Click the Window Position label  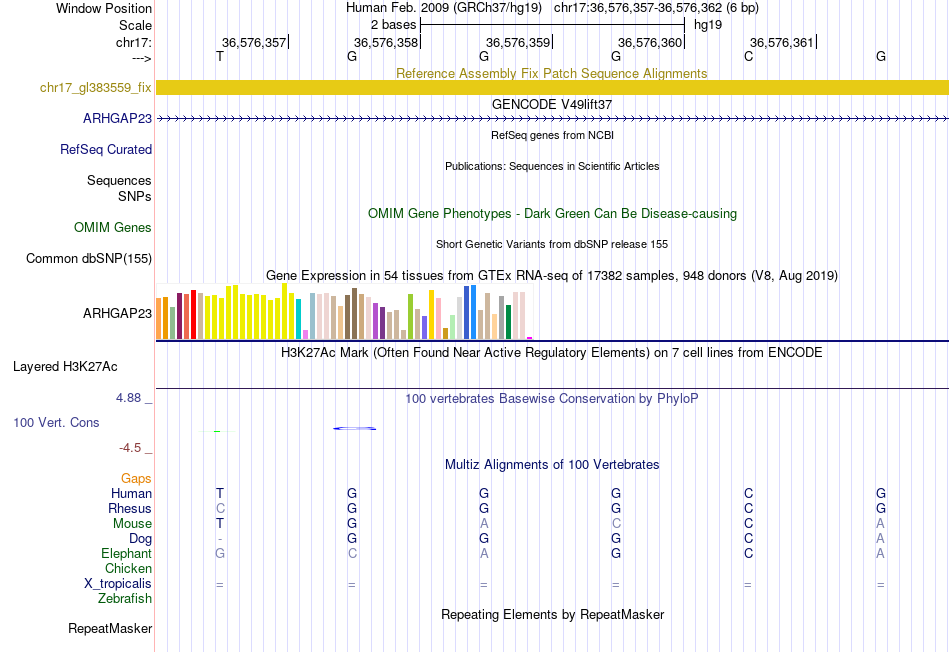[104, 8]
